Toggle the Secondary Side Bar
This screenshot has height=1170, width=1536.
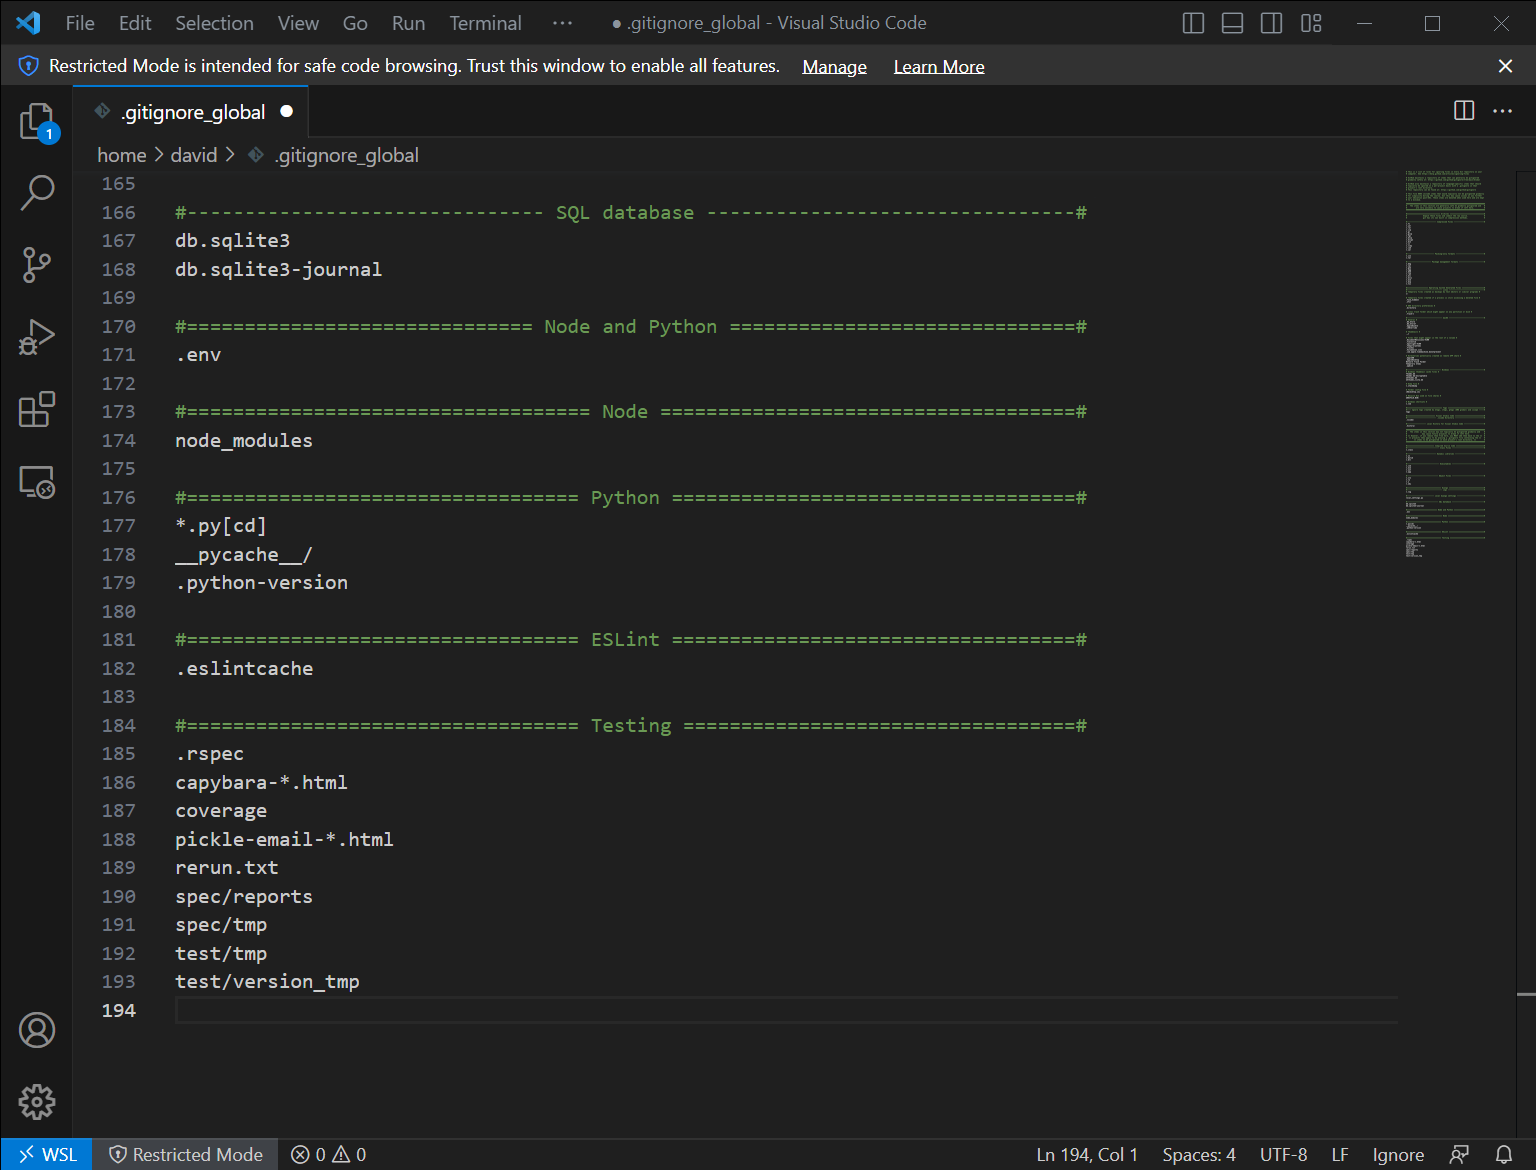(x=1271, y=22)
